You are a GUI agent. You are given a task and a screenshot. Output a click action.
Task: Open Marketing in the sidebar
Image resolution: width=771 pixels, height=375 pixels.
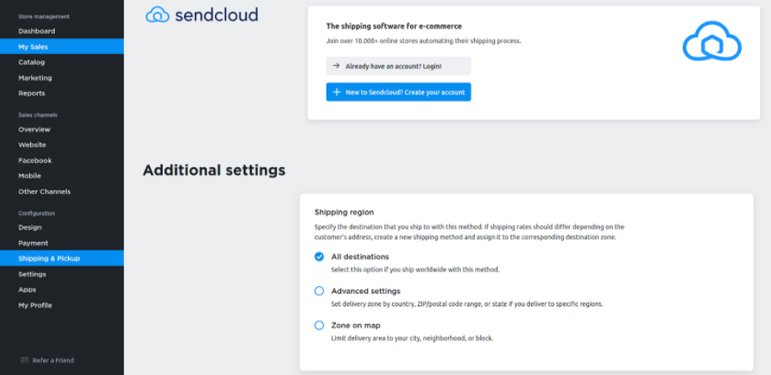(x=62, y=78)
